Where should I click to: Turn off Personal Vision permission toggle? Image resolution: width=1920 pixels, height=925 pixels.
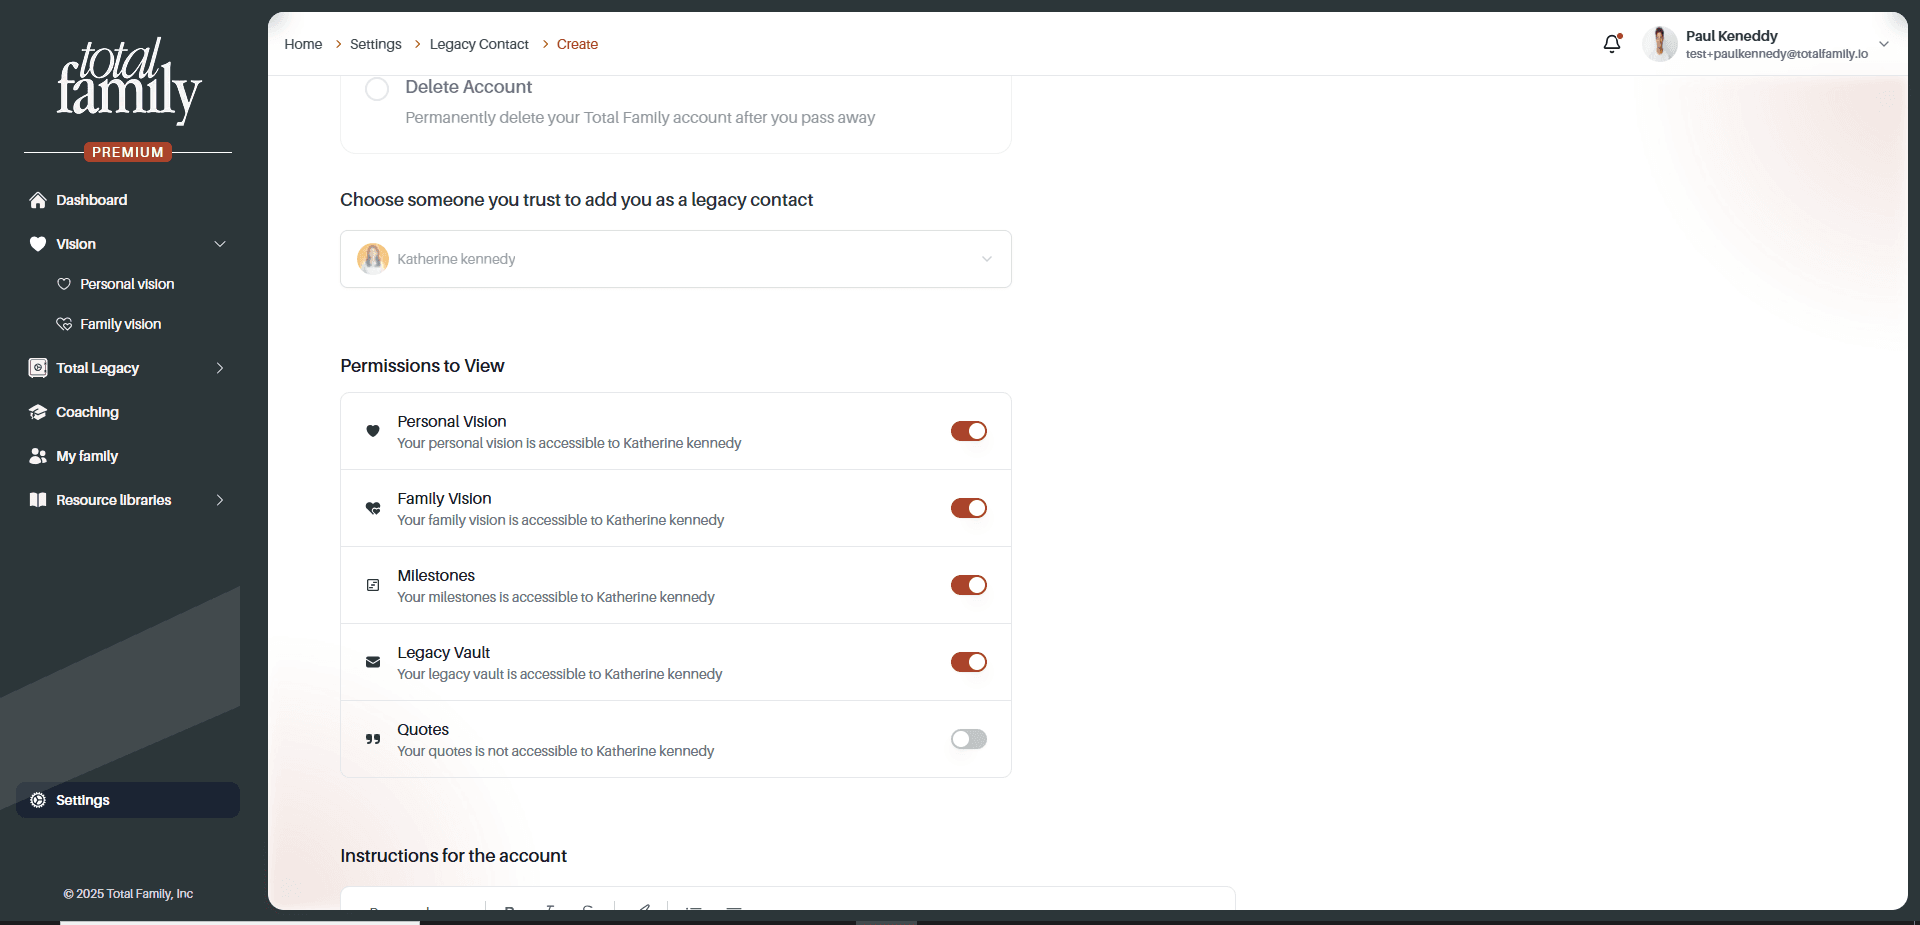tap(969, 431)
